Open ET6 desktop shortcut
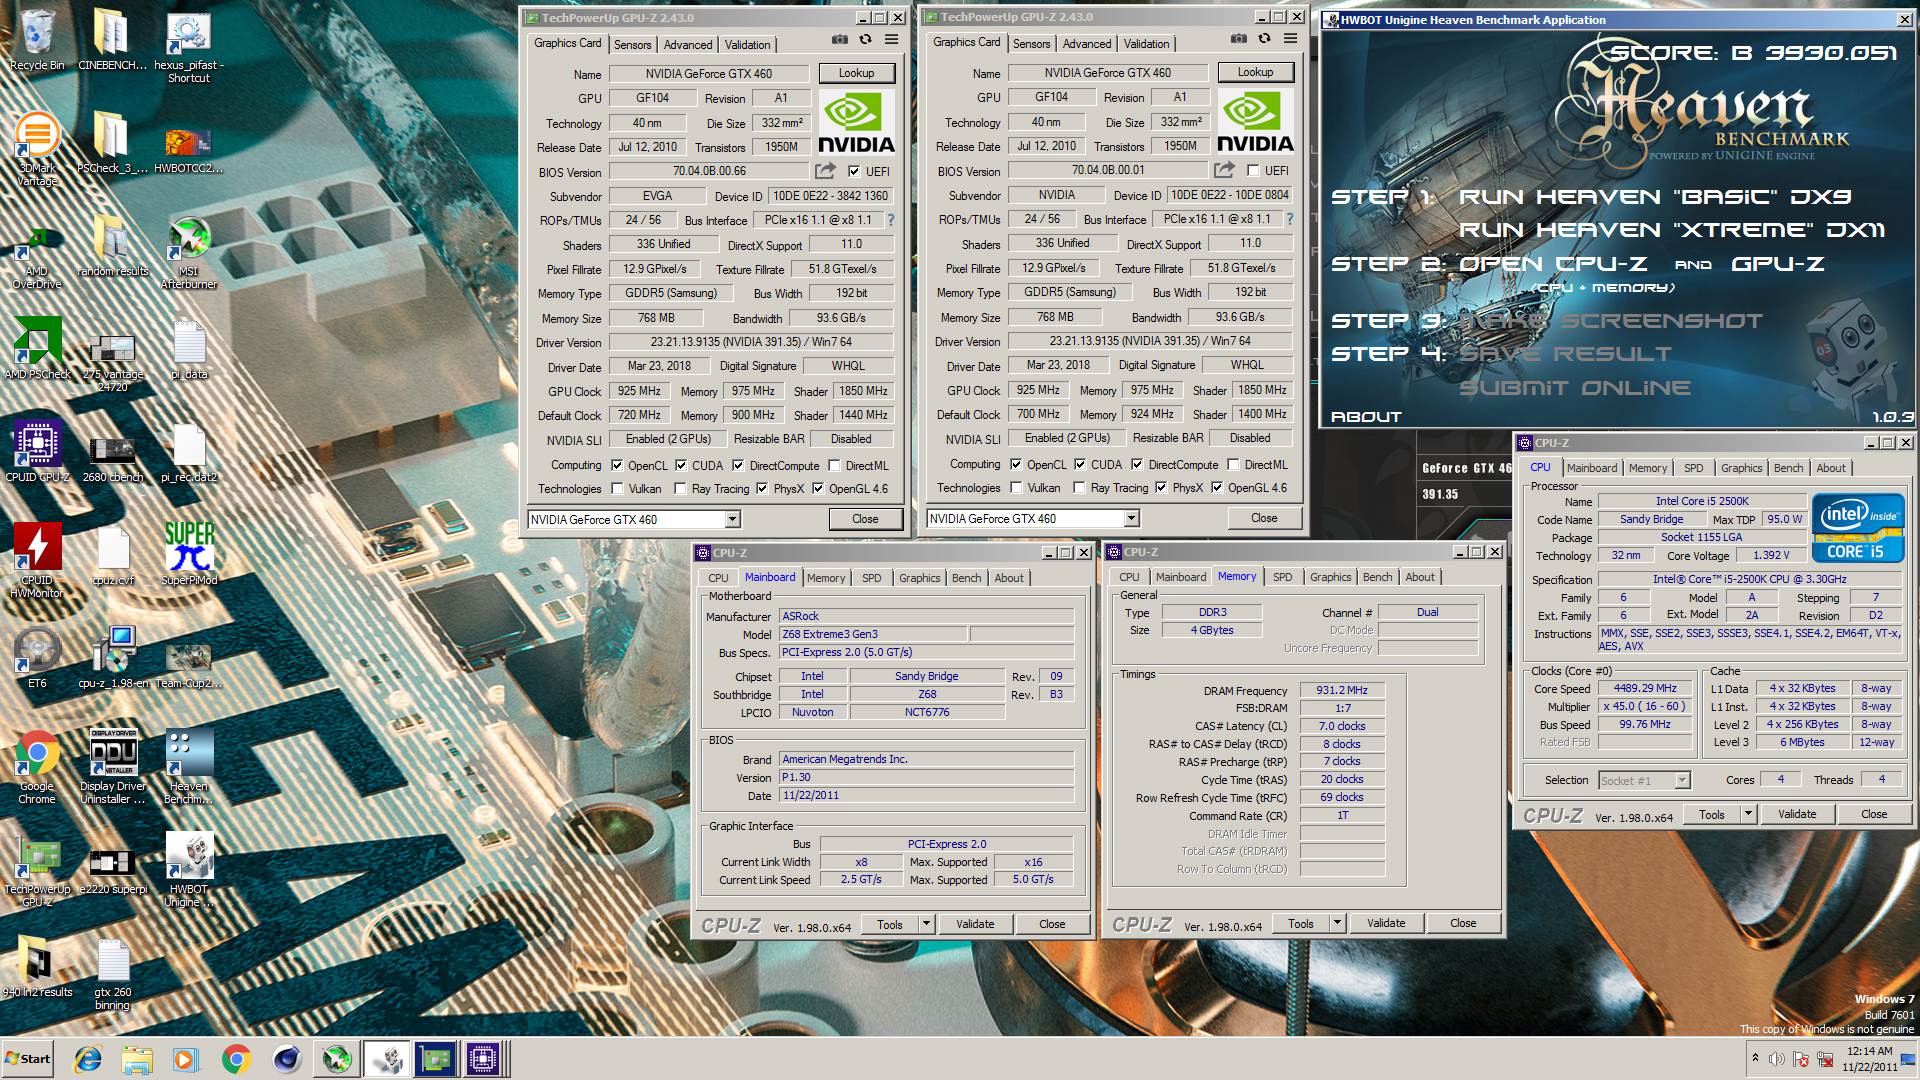Screen dimensions: 1920x1080 click(x=37, y=658)
